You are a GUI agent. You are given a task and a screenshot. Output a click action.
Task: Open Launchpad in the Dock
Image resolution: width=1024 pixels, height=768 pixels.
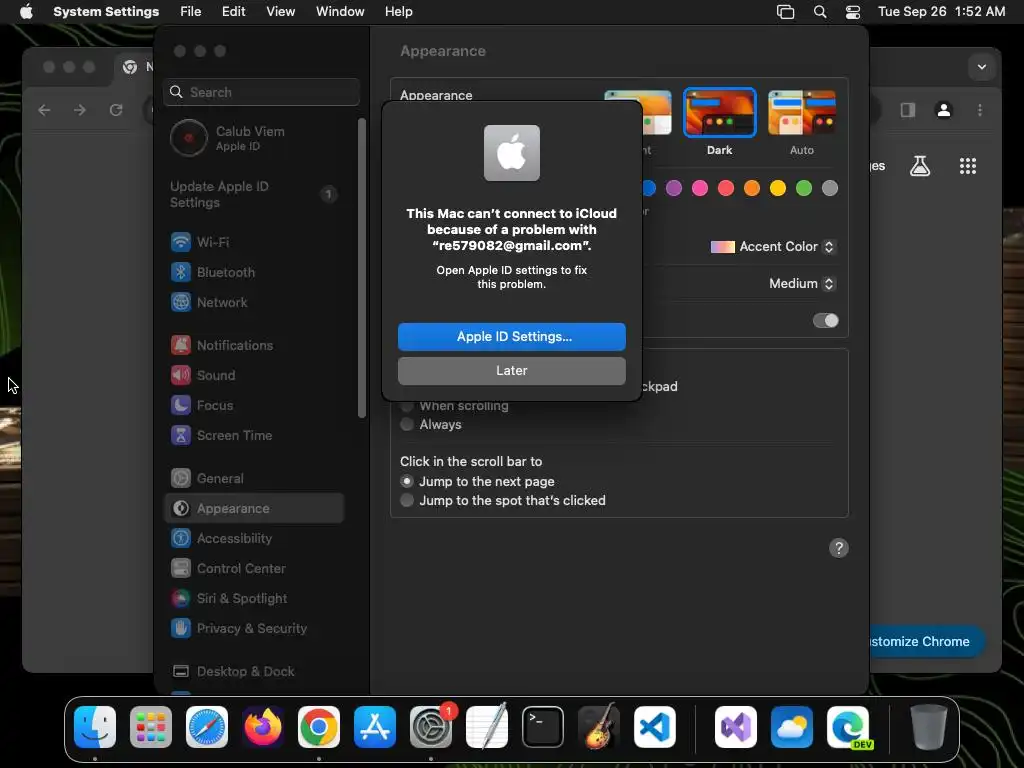(x=151, y=727)
